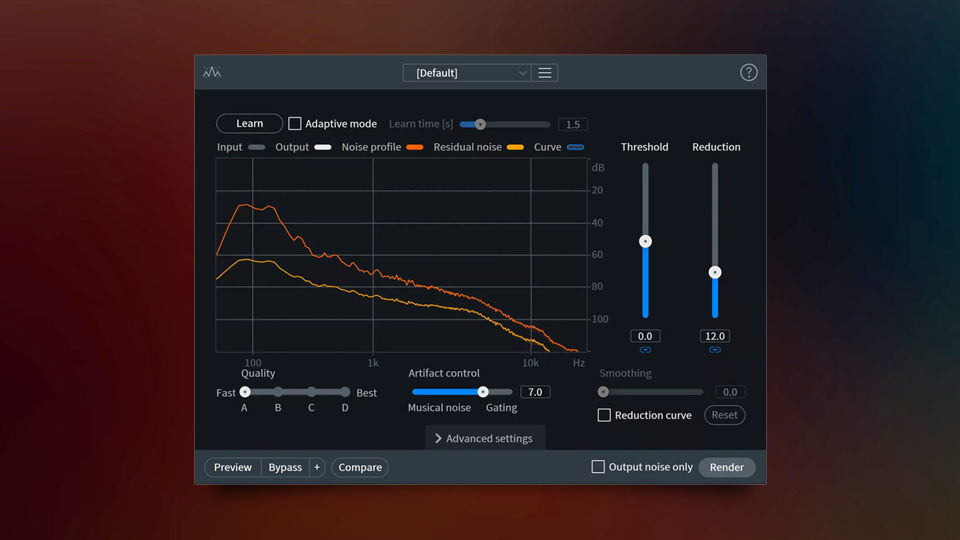Tick Output noise only checkbox
Image resolution: width=960 pixels, height=540 pixels.
598,467
